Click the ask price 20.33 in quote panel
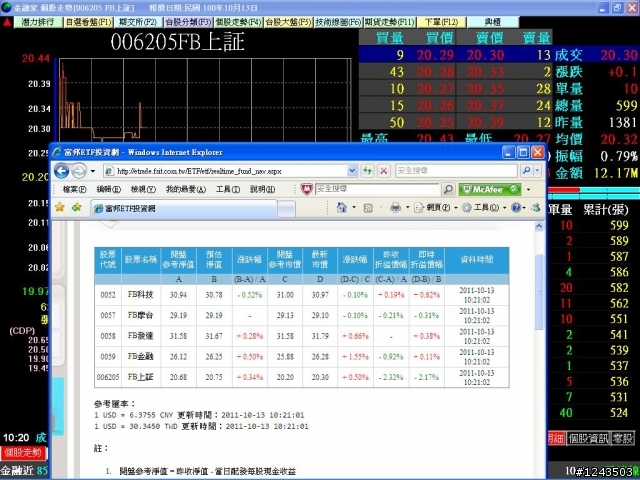Viewport: 640px width, 480px height. coord(485,72)
